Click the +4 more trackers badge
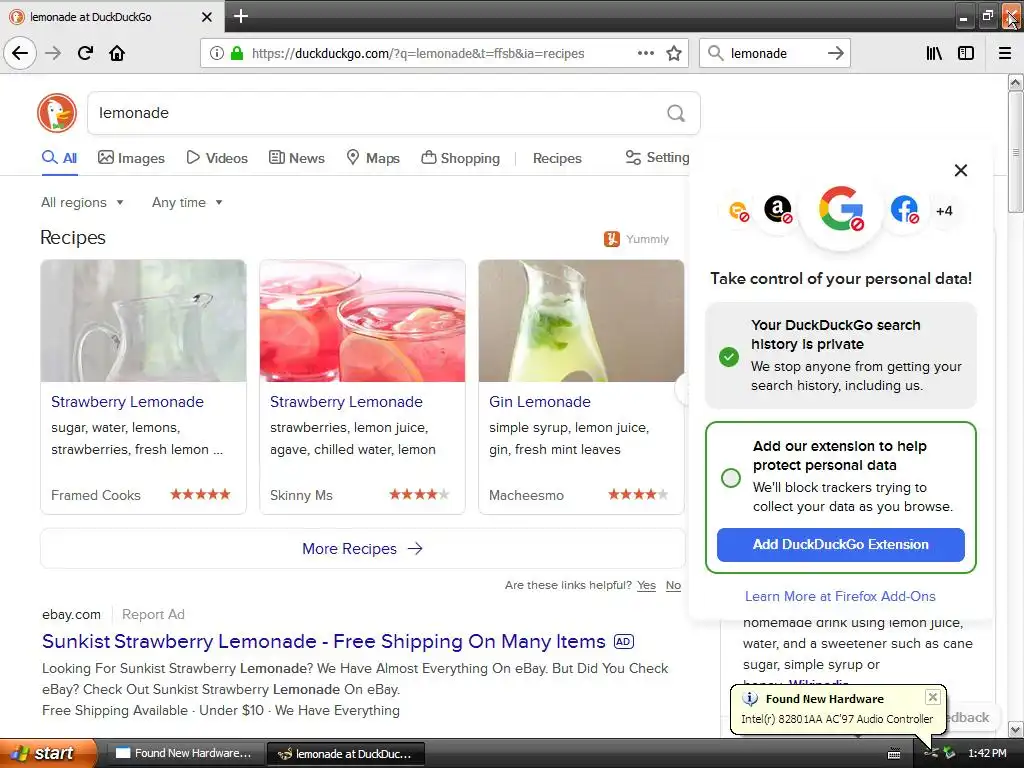The height and width of the screenshot is (768, 1024). pyautogui.click(x=944, y=211)
